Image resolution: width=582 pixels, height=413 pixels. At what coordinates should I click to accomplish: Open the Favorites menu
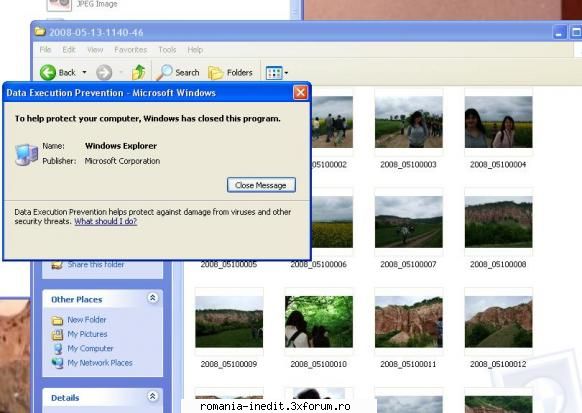130,50
